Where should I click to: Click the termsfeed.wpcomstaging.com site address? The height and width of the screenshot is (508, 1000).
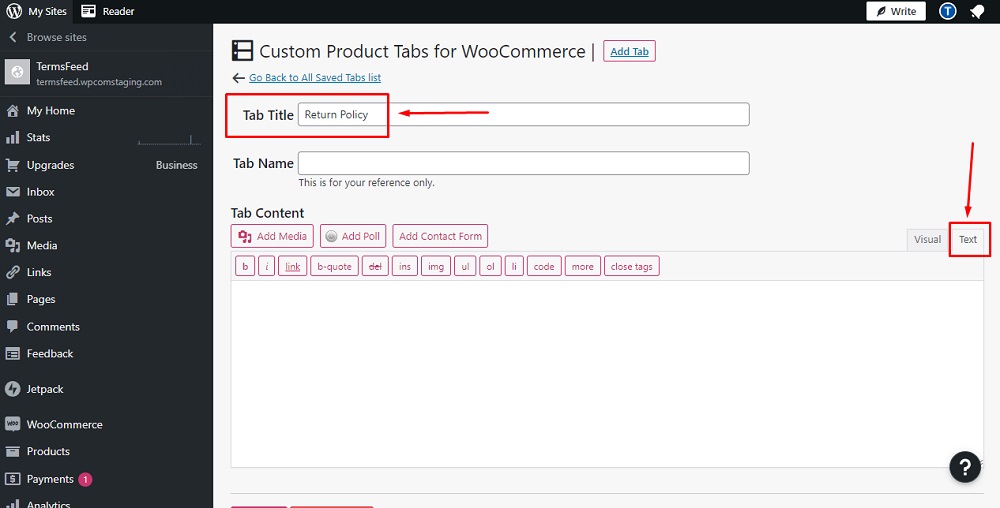pos(99,82)
